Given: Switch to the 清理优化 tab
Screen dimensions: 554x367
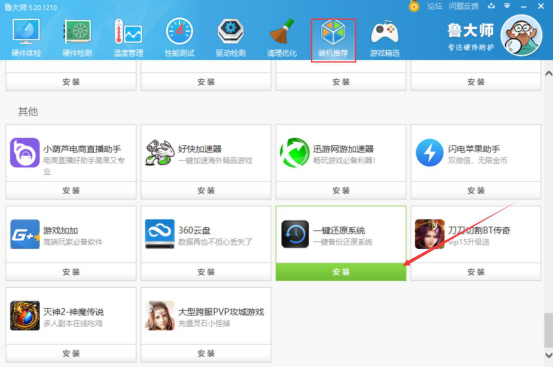Looking at the screenshot, I should [282, 38].
